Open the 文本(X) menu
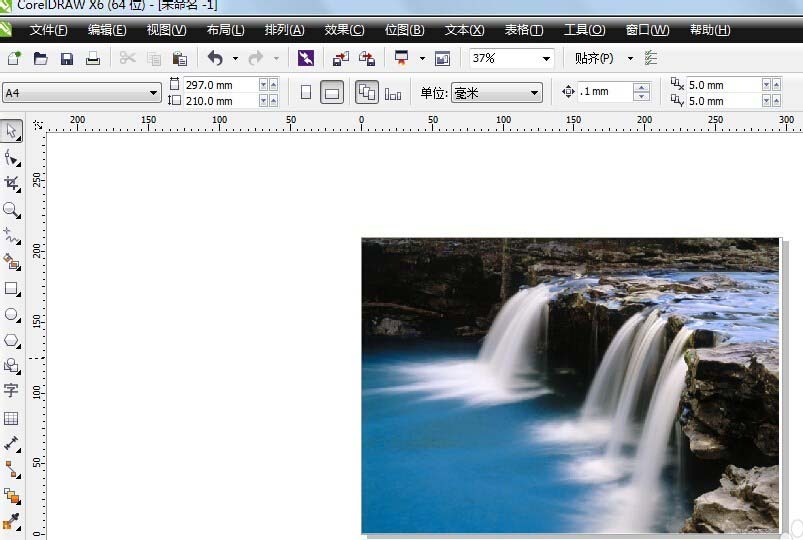The height and width of the screenshot is (540, 803). tap(464, 30)
